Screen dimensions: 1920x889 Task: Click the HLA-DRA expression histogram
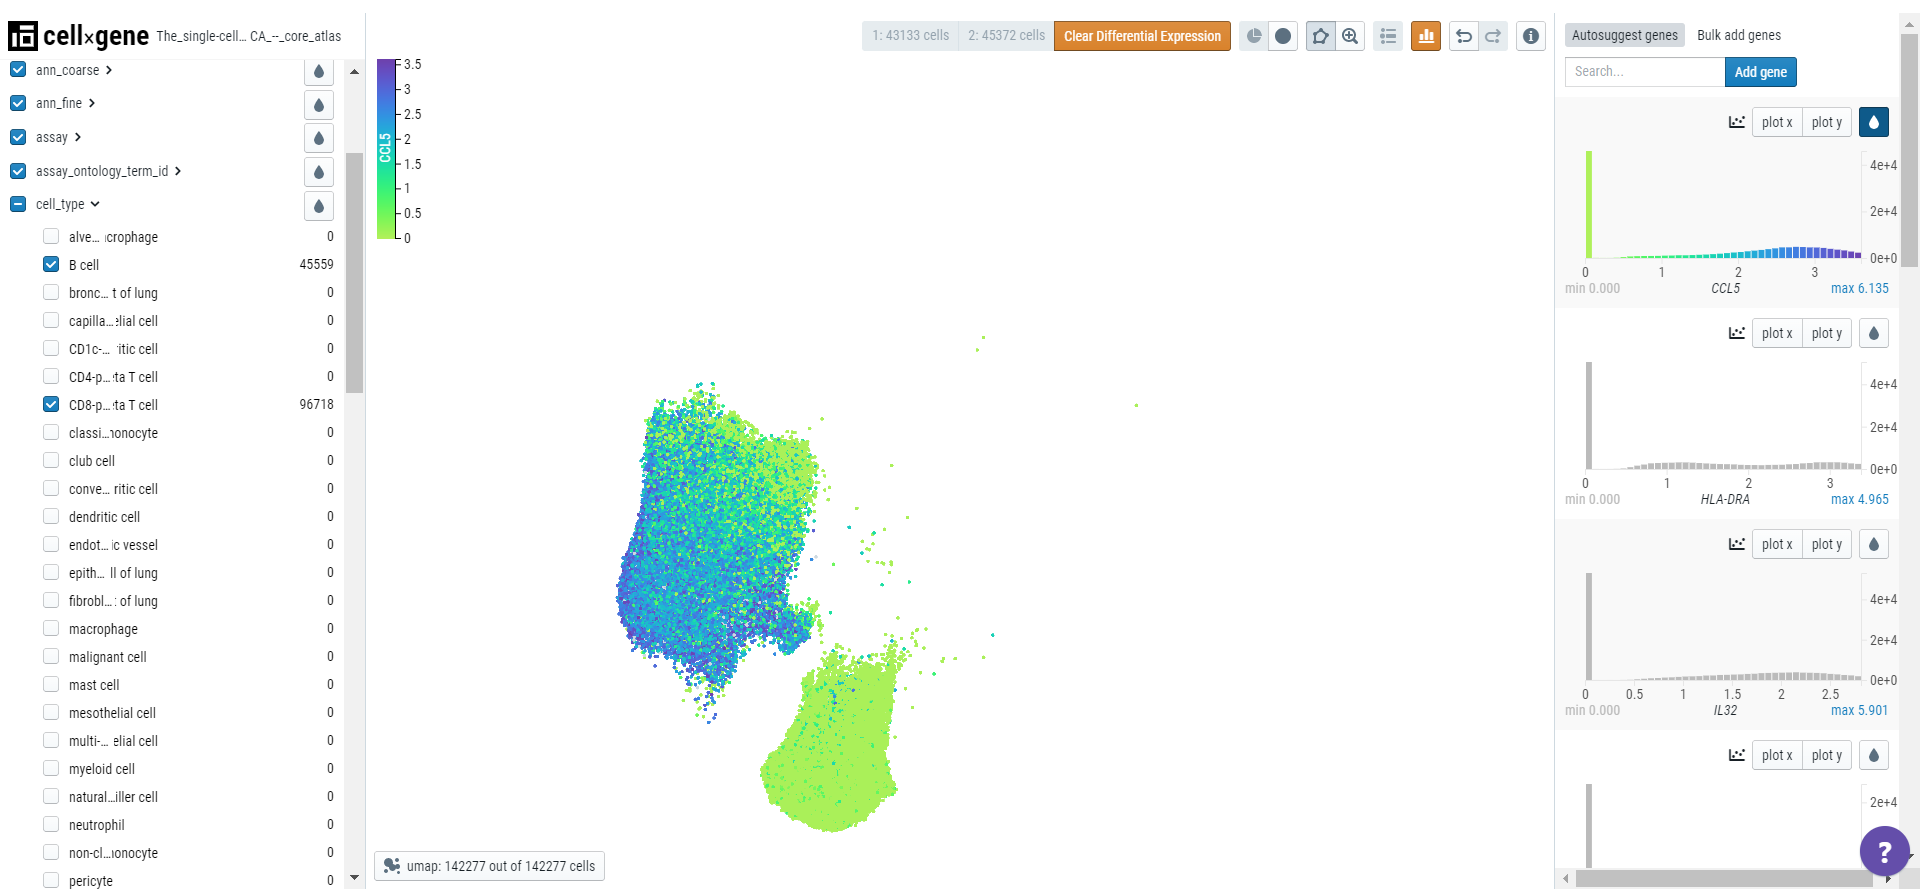[1722, 415]
